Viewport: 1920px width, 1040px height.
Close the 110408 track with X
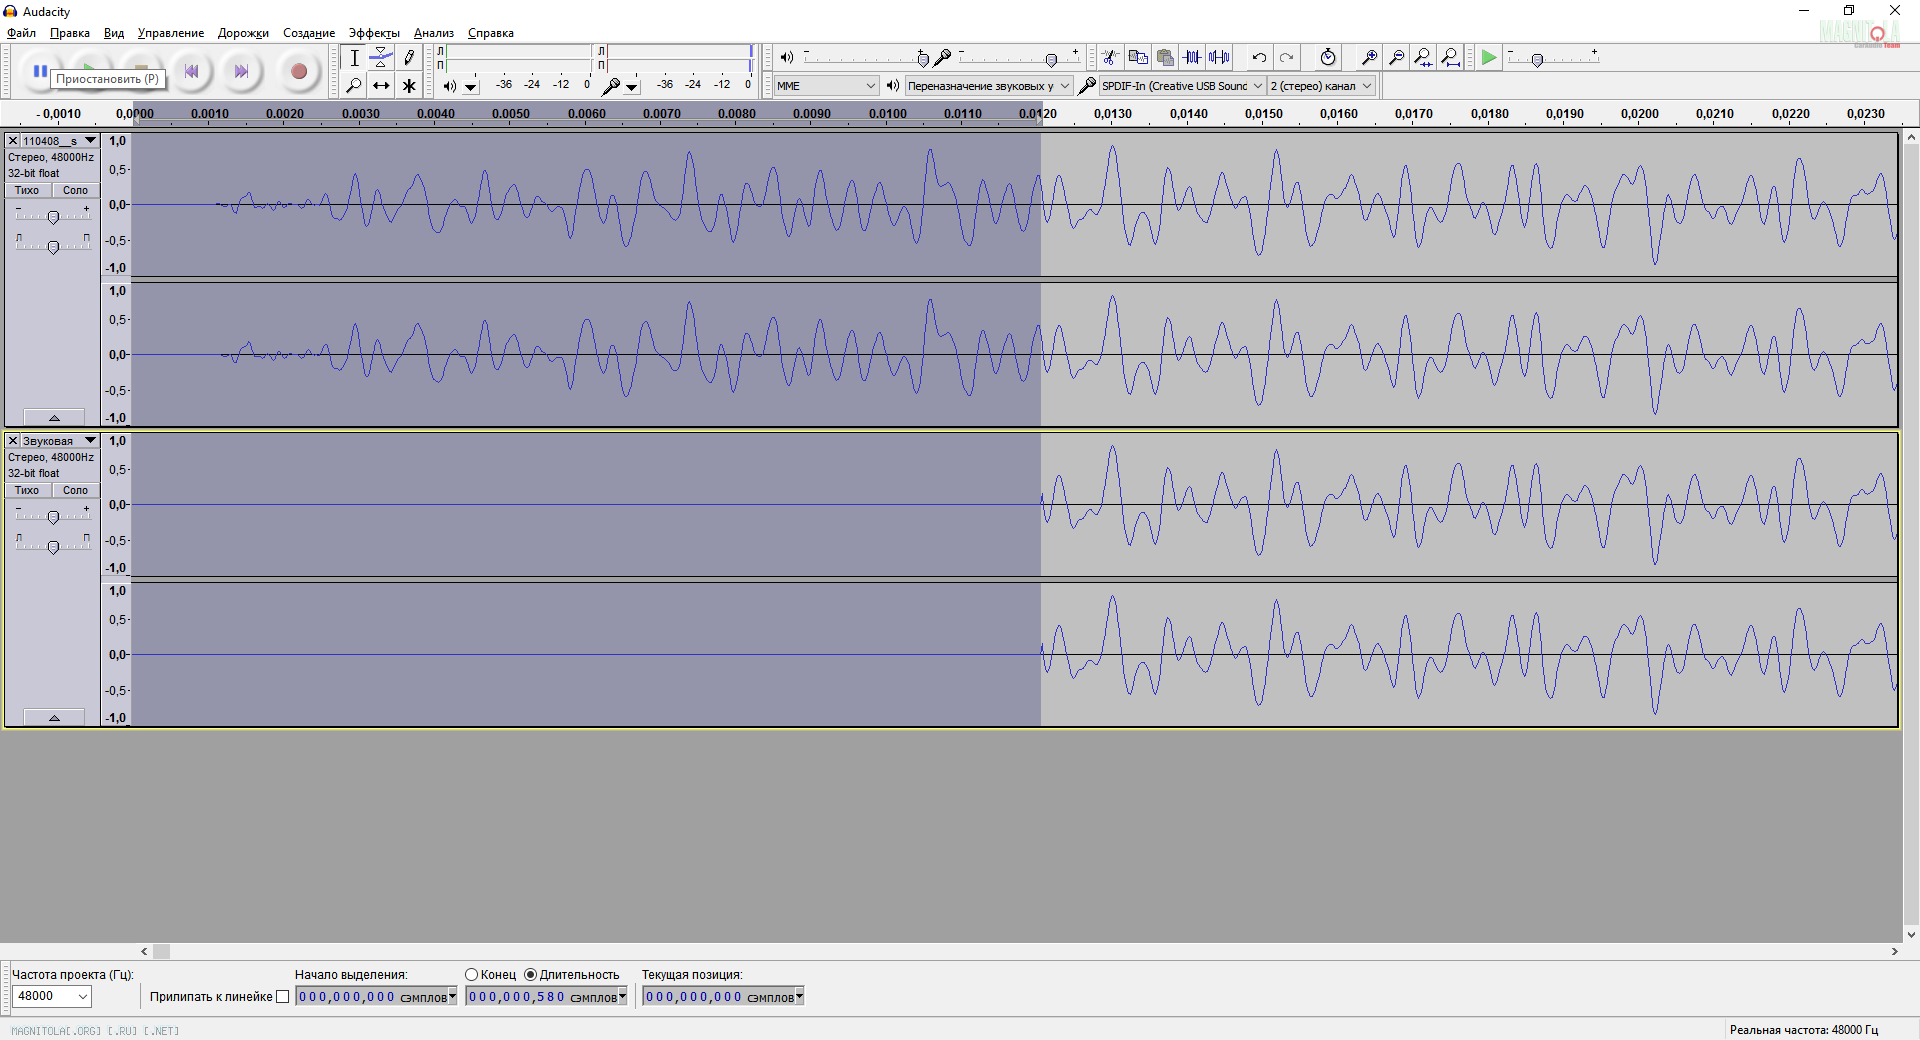13,141
